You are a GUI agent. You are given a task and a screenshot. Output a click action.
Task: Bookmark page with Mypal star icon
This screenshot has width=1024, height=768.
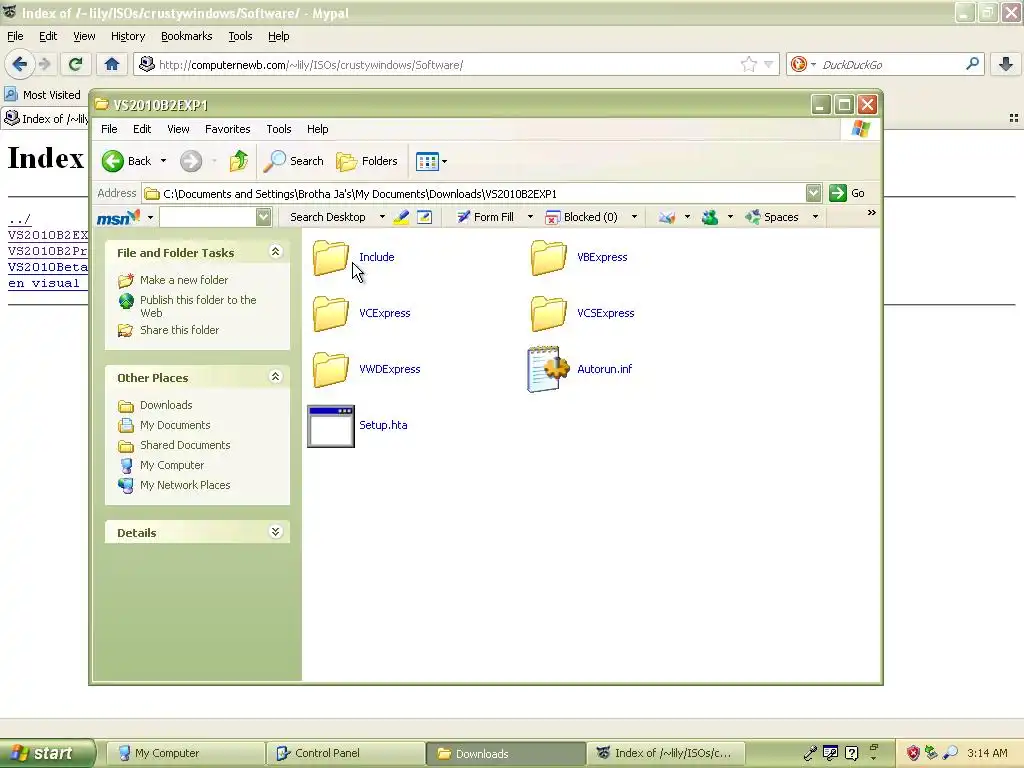click(748, 64)
